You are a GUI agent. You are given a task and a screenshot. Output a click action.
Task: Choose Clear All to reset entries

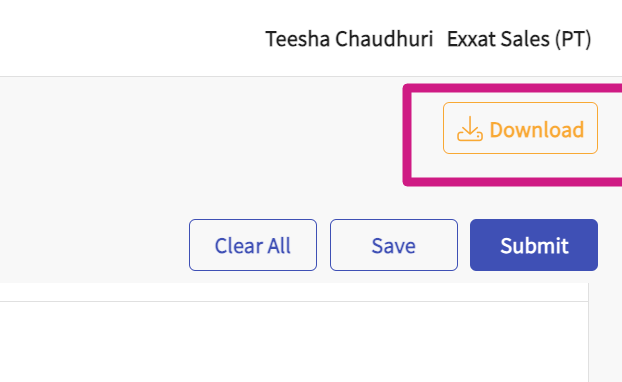[x=253, y=245]
